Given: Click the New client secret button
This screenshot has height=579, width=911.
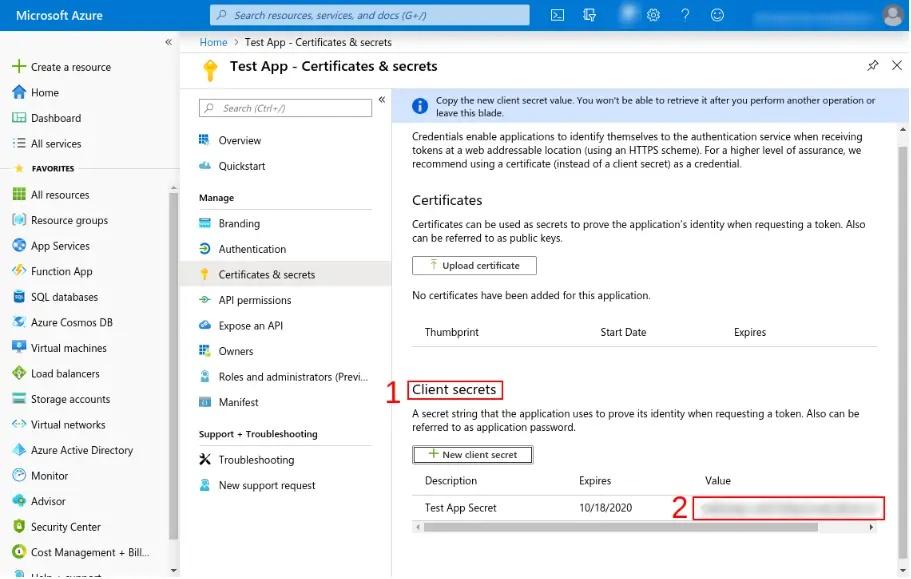Looking at the screenshot, I should click(x=472, y=454).
